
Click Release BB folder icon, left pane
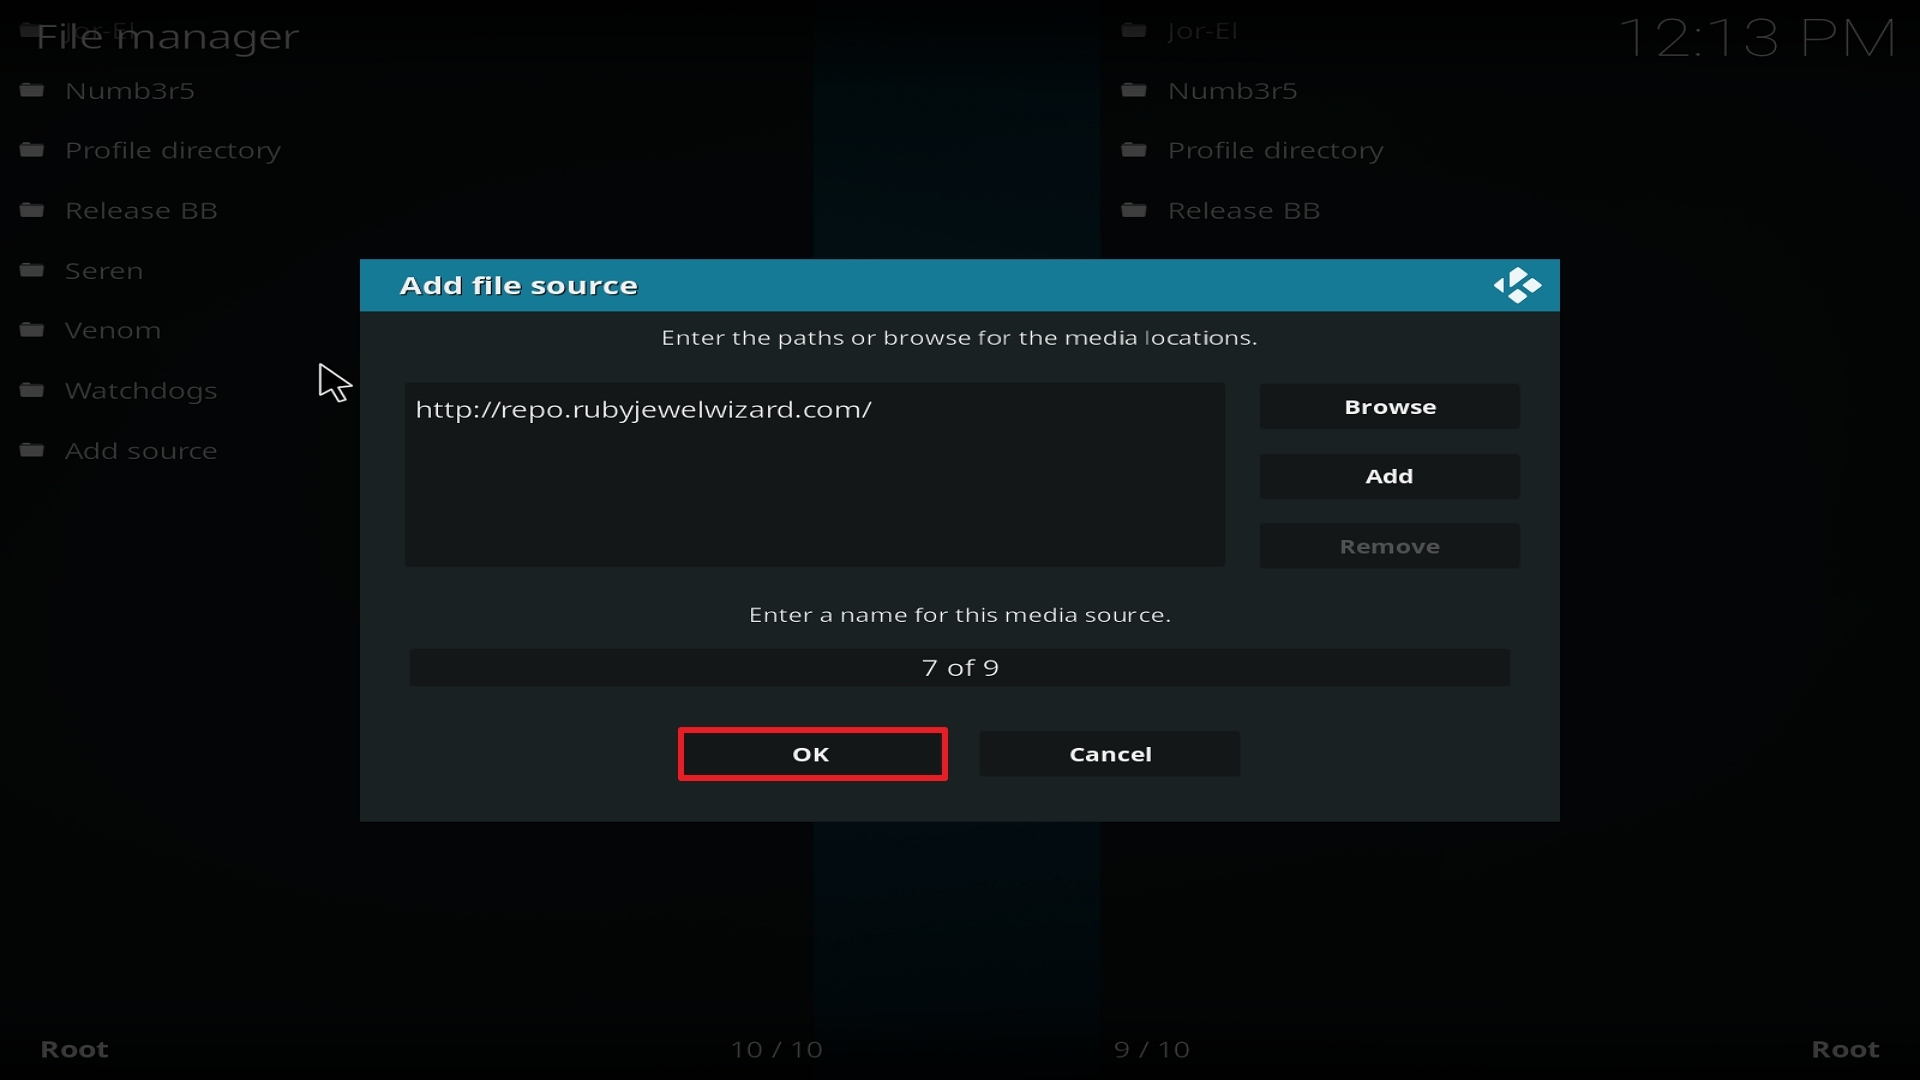(32, 210)
